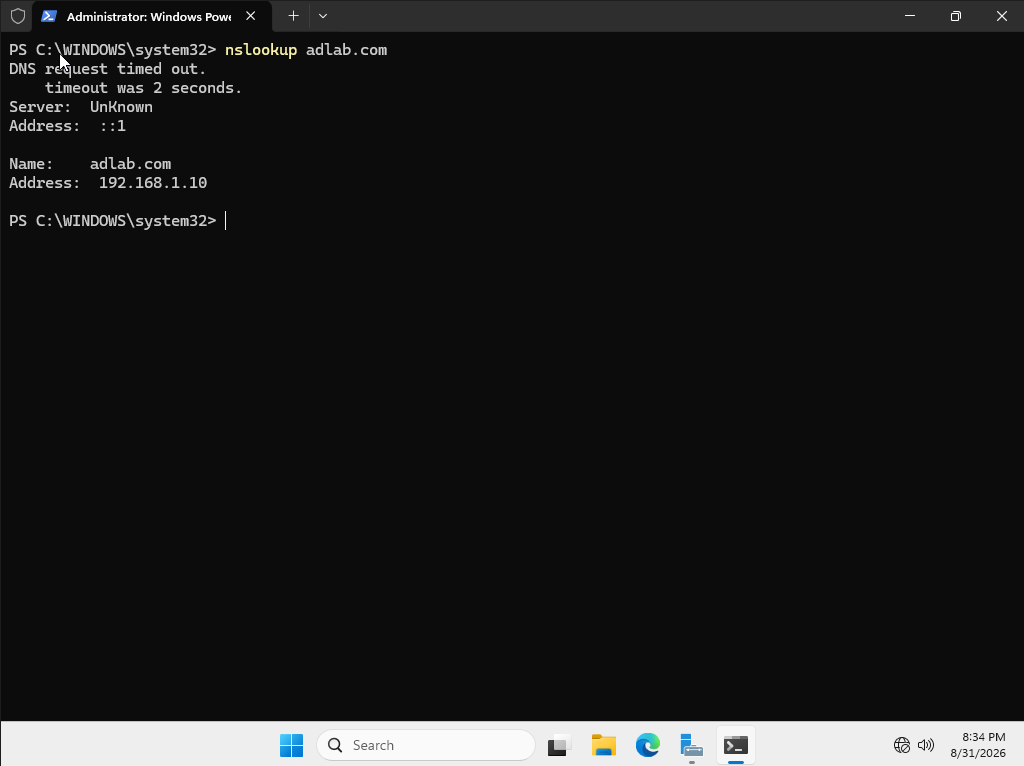The image size is (1024, 766).
Task: Click the Terminal icon on the taskbar
Action: coord(736,745)
